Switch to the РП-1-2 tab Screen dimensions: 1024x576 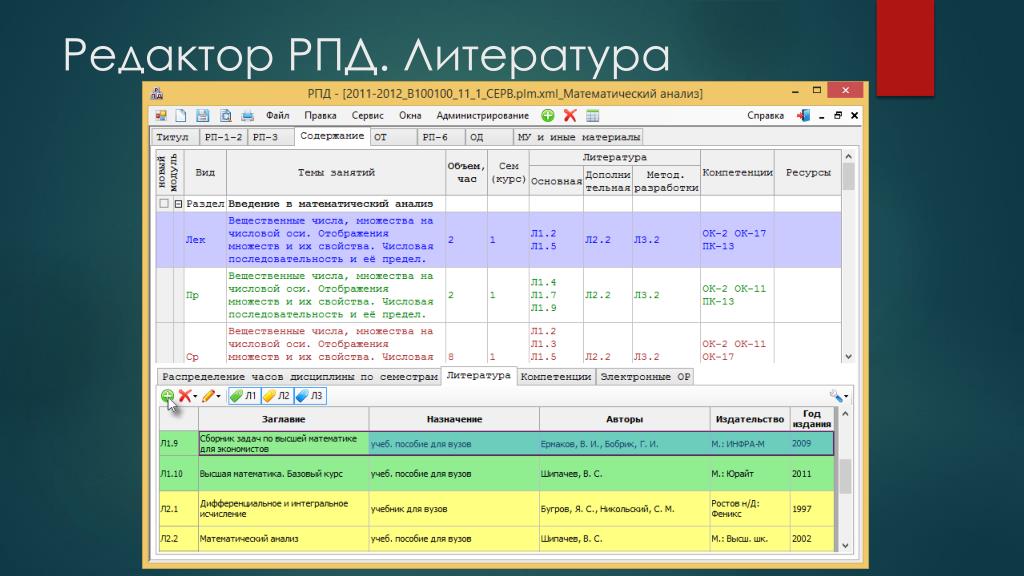click(x=223, y=137)
